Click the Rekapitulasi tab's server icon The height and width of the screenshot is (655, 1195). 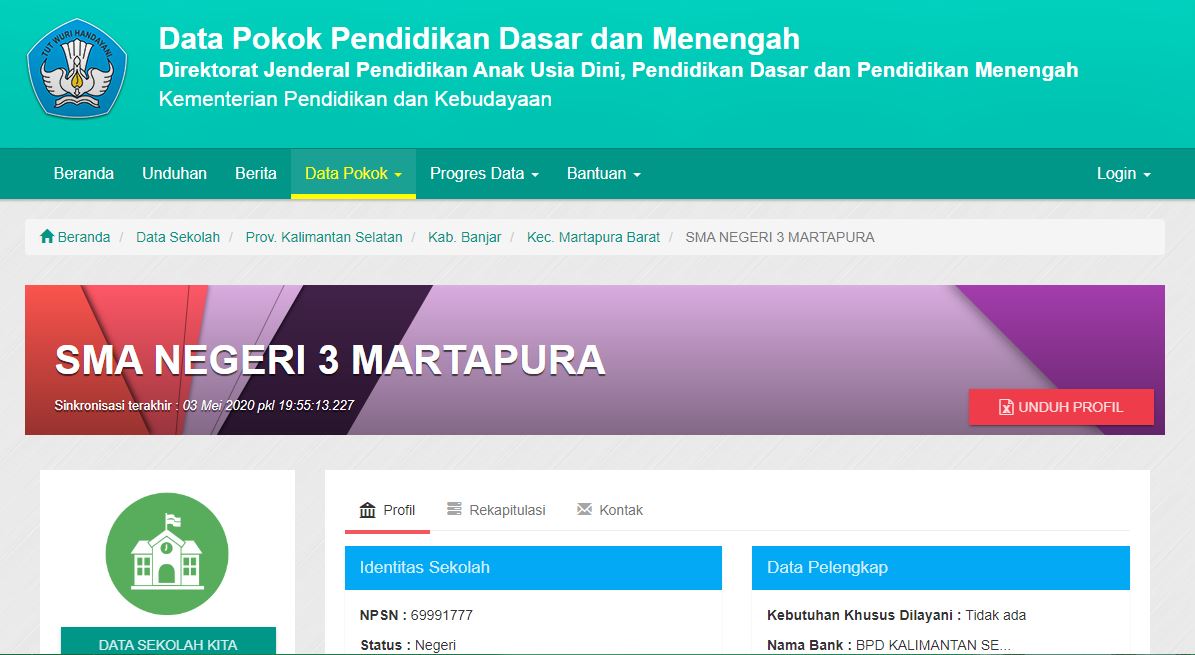pyautogui.click(x=455, y=510)
